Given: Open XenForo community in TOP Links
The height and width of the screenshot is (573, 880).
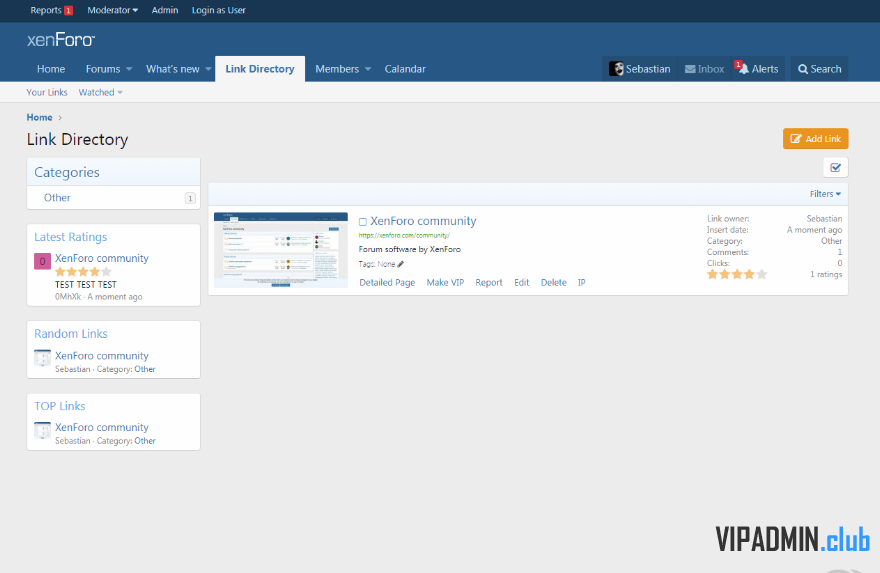Looking at the screenshot, I should tap(102, 427).
